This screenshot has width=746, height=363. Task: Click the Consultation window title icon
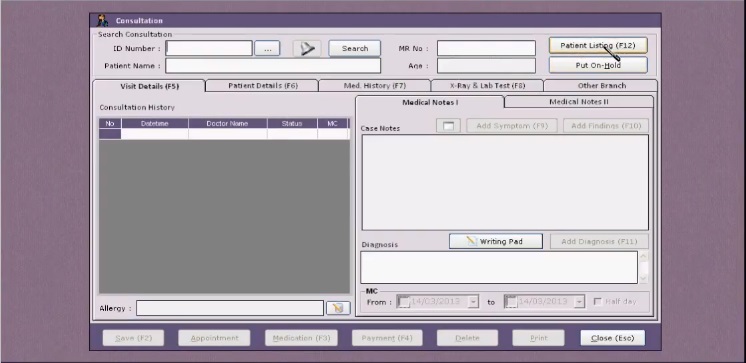102,20
